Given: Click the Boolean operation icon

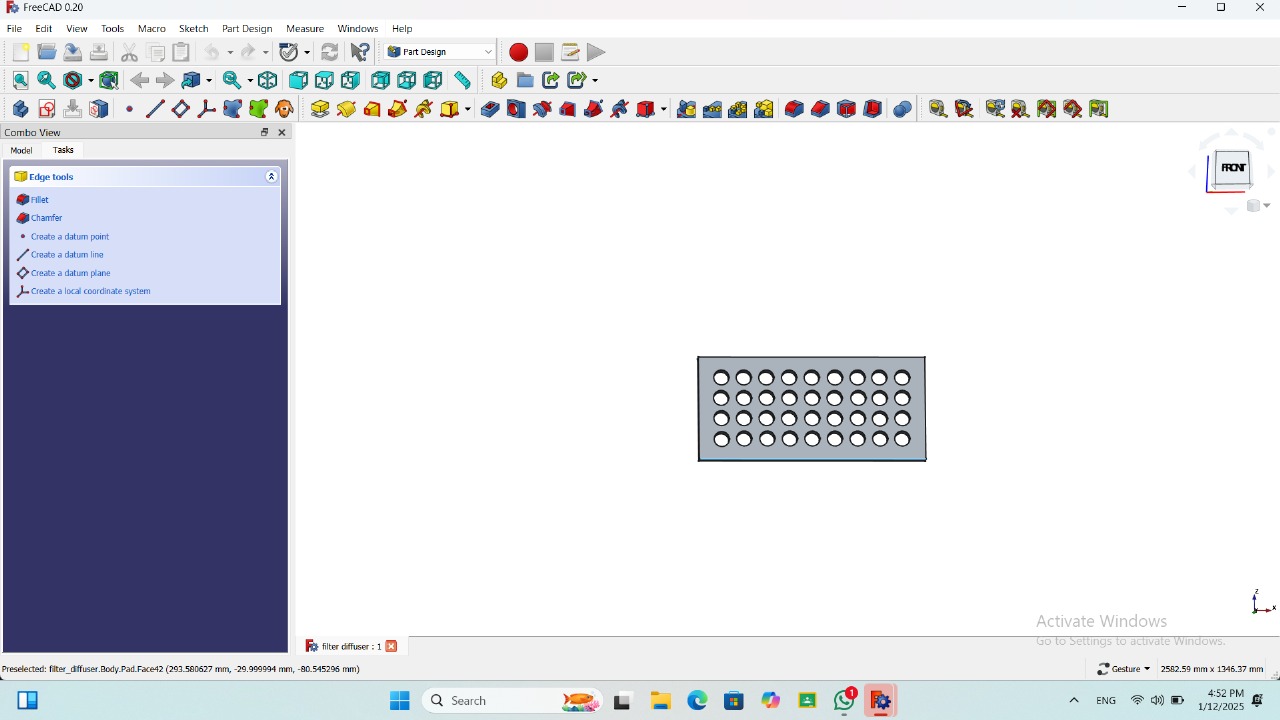Looking at the screenshot, I should (903, 109).
